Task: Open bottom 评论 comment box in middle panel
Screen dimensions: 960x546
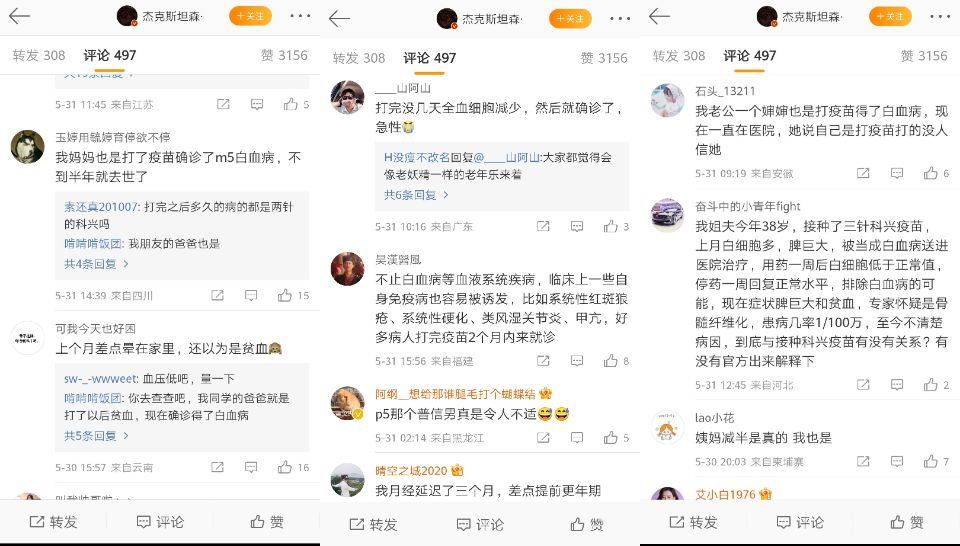Action: 481,524
